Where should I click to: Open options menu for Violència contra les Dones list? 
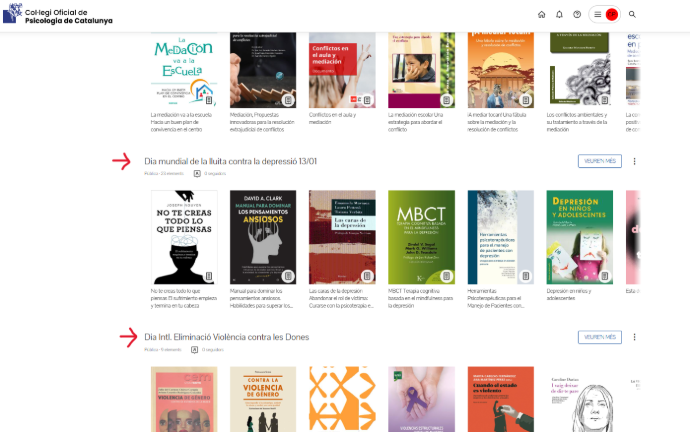634,337
